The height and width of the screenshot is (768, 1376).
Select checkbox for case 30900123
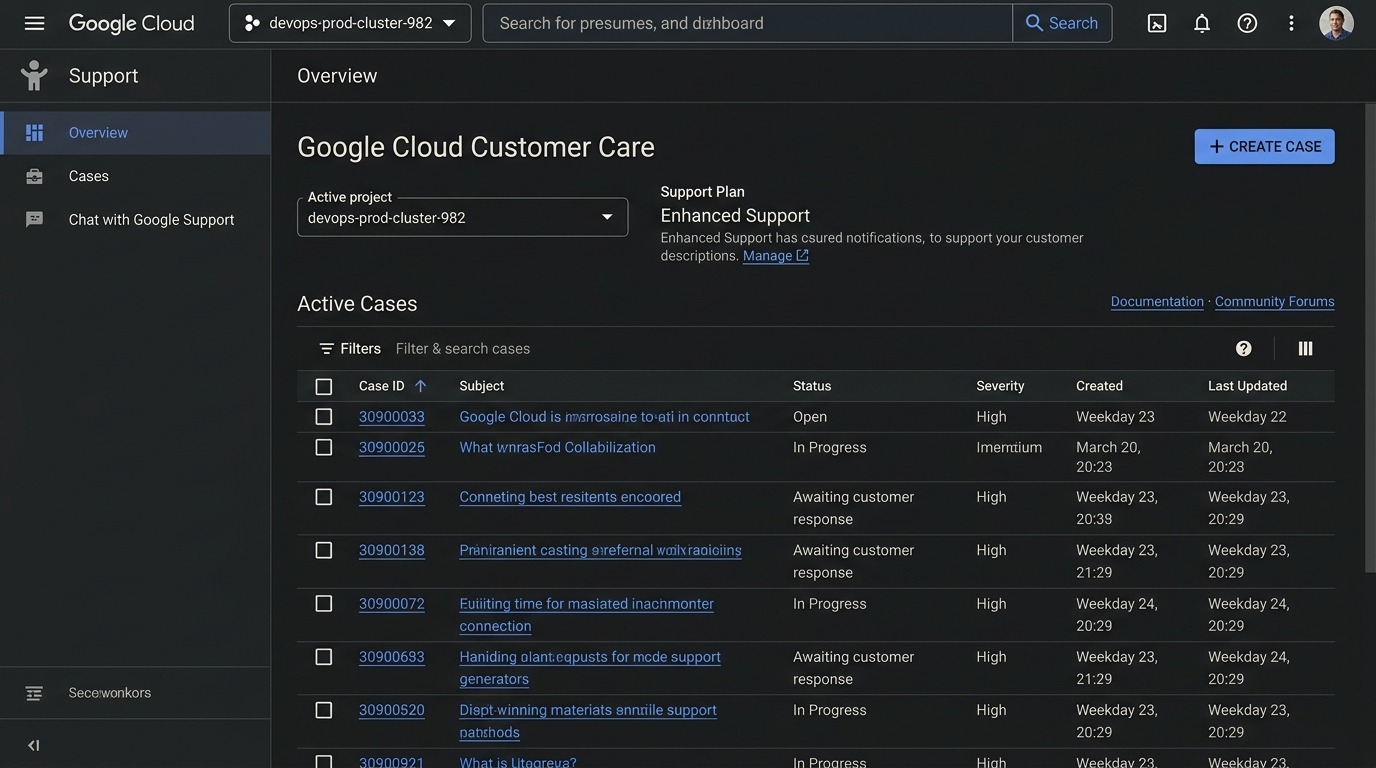coord(323,497)
